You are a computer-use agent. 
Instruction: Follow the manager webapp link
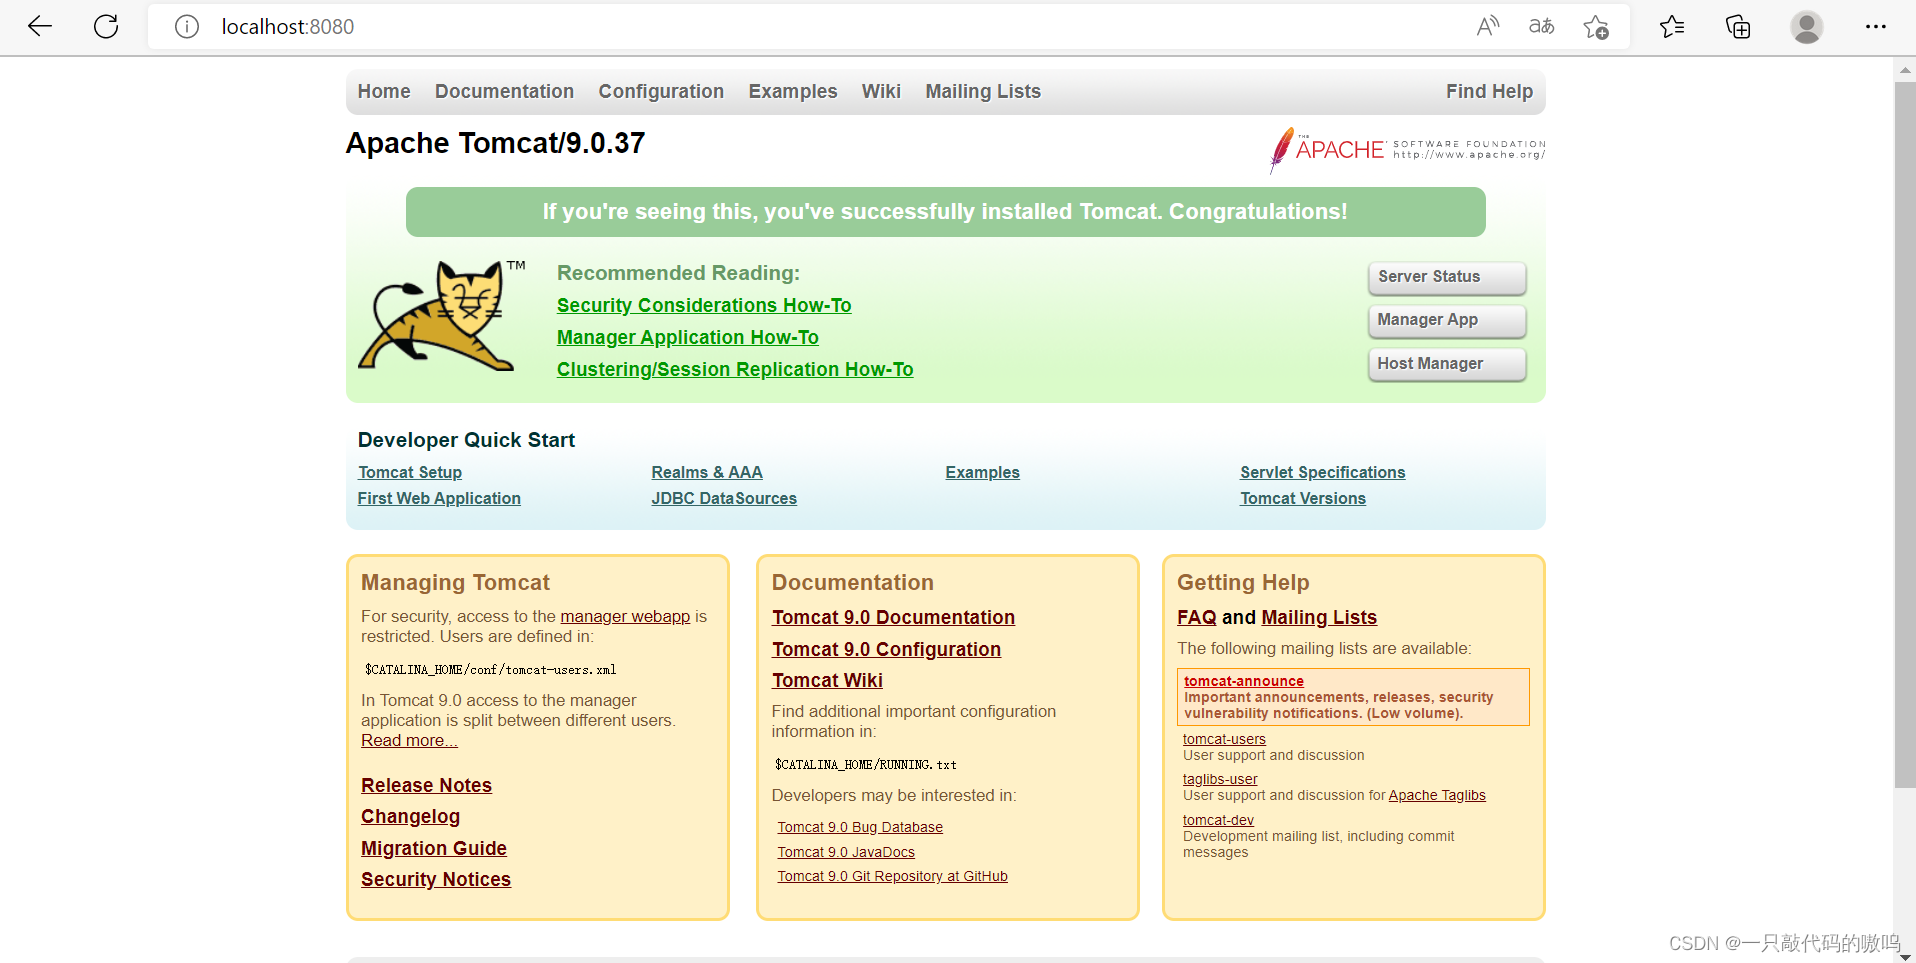pos(625,617)
